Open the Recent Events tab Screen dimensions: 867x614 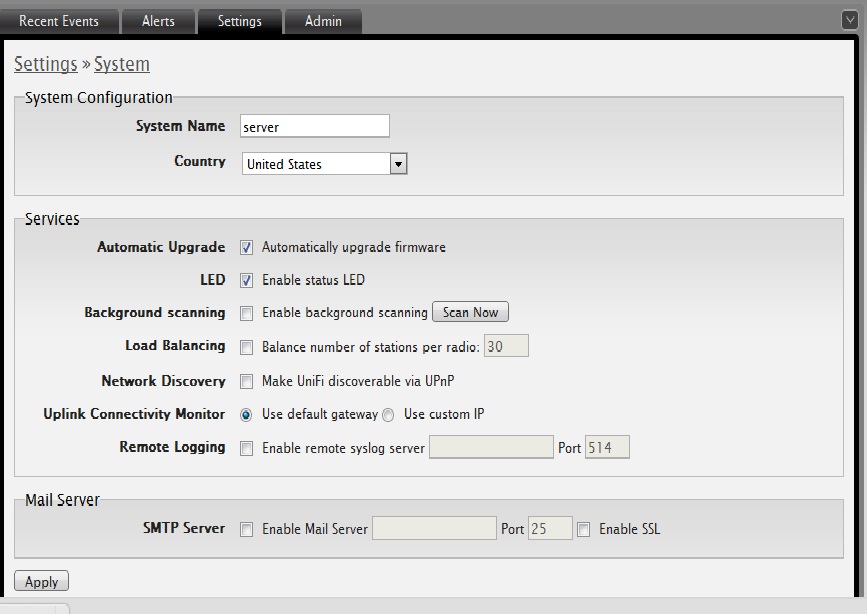(59, 22)
